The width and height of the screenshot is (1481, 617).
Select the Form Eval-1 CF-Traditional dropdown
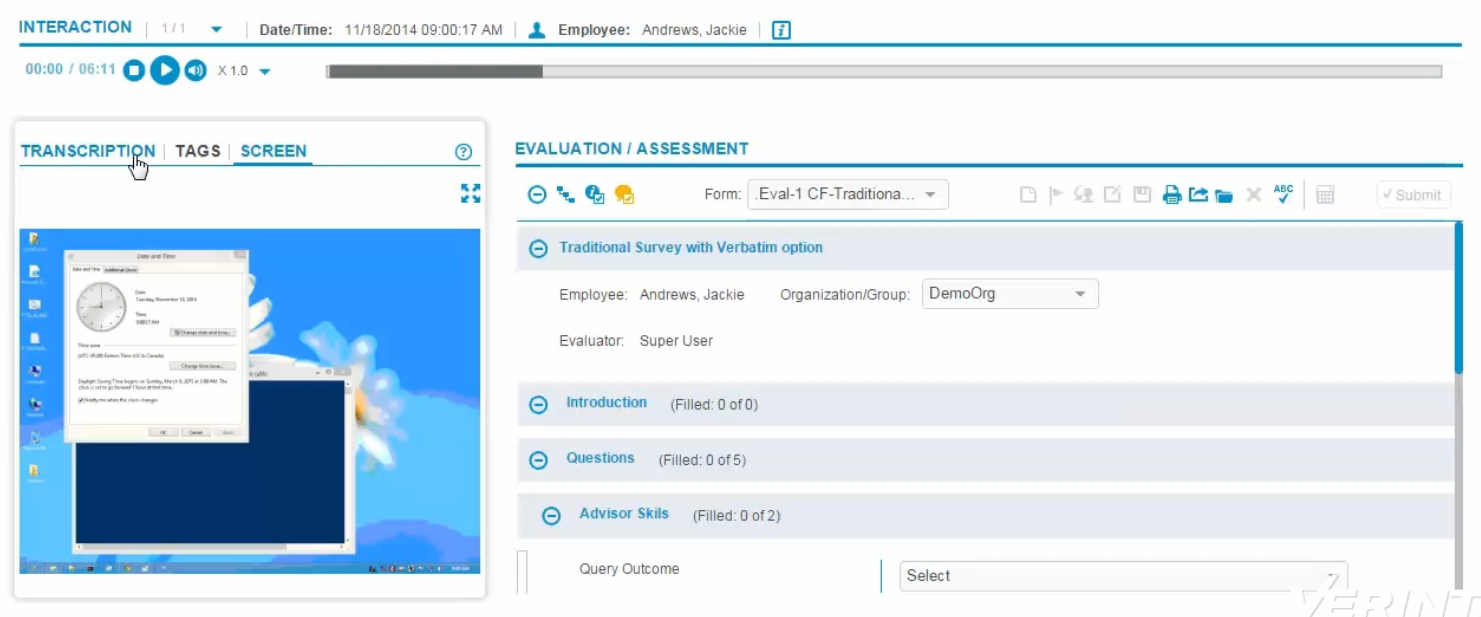[847, 194]
